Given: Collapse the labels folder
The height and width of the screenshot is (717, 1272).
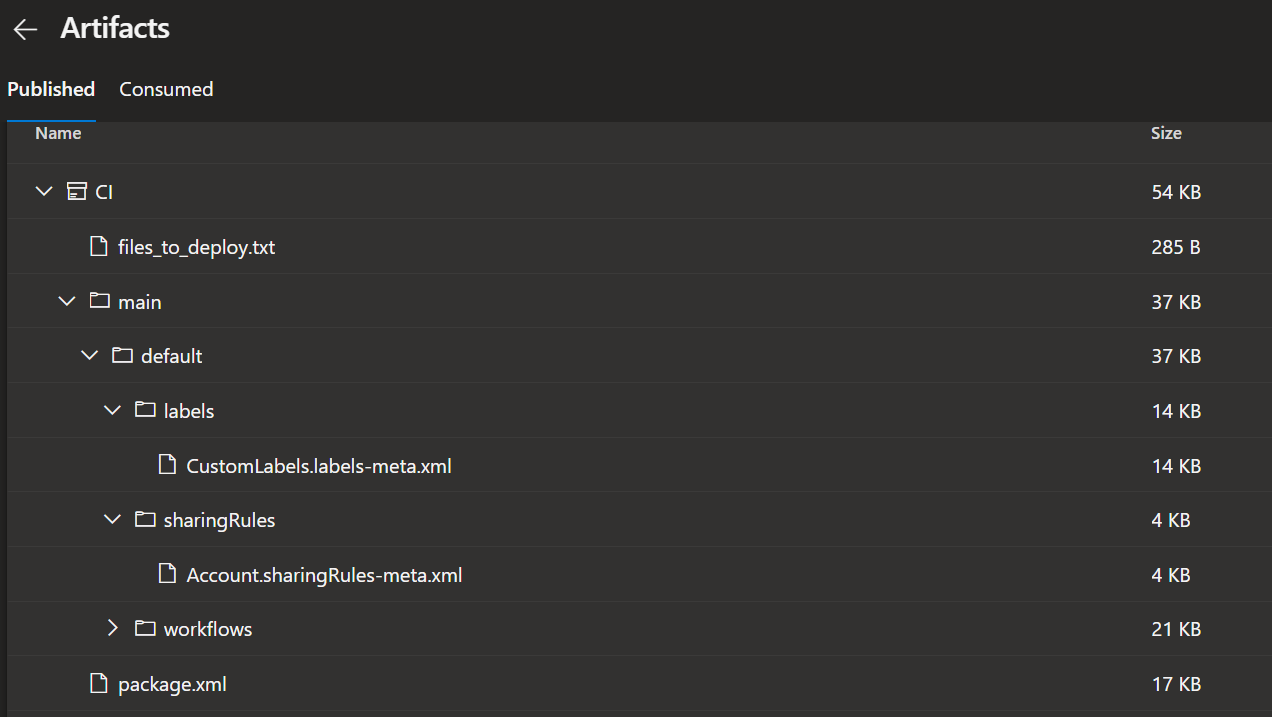Looking at the screenshot, I should 112,410.
